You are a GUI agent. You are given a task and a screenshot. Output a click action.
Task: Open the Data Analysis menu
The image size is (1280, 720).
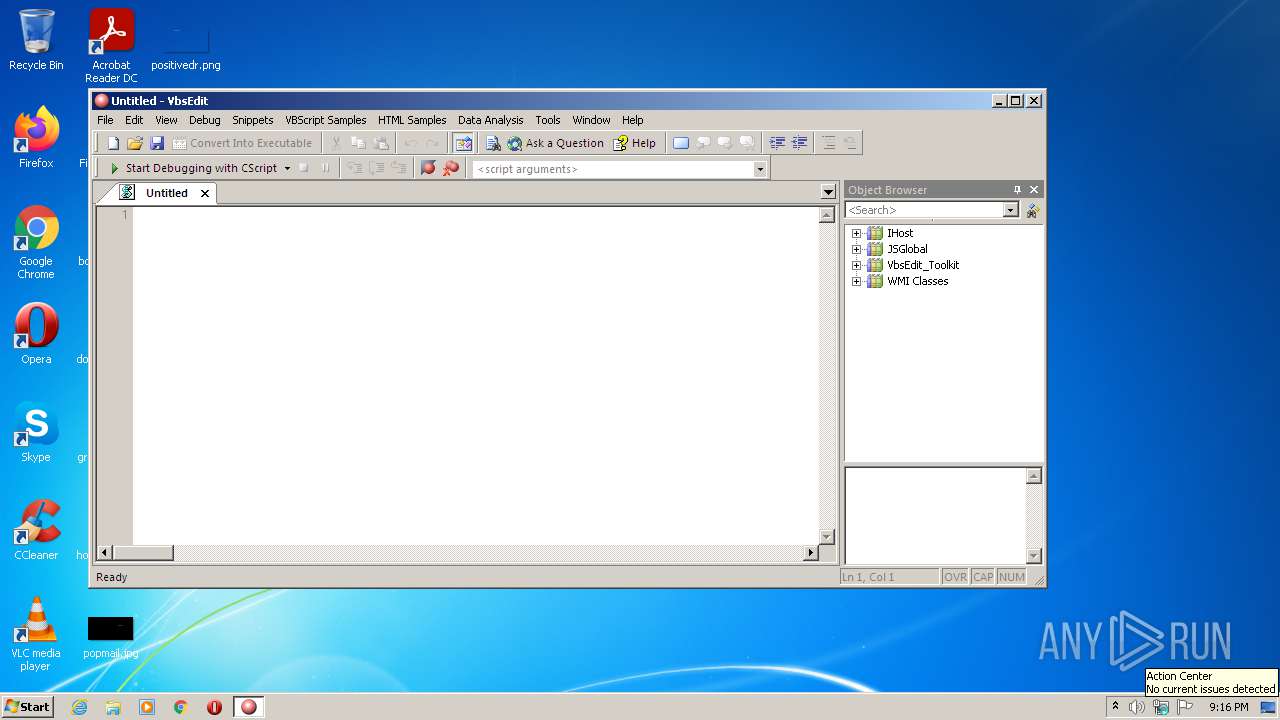pyautogui.click(x=491, y=120)
